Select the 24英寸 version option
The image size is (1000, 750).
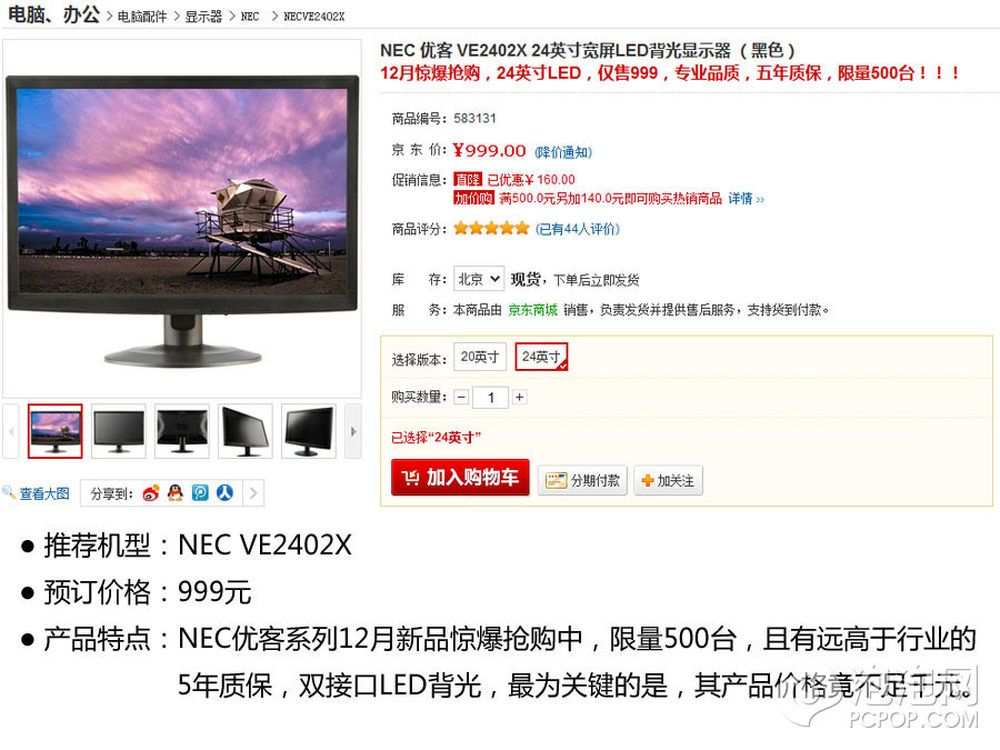coord(541,357)
